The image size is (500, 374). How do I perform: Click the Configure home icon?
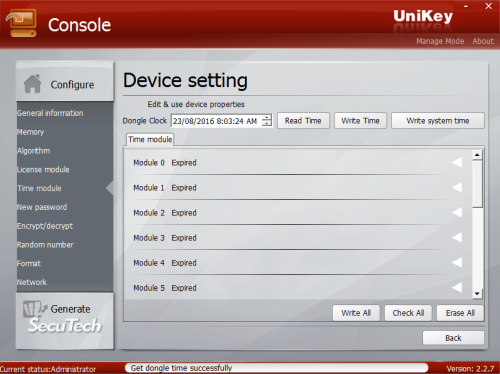tap(32, 84)
